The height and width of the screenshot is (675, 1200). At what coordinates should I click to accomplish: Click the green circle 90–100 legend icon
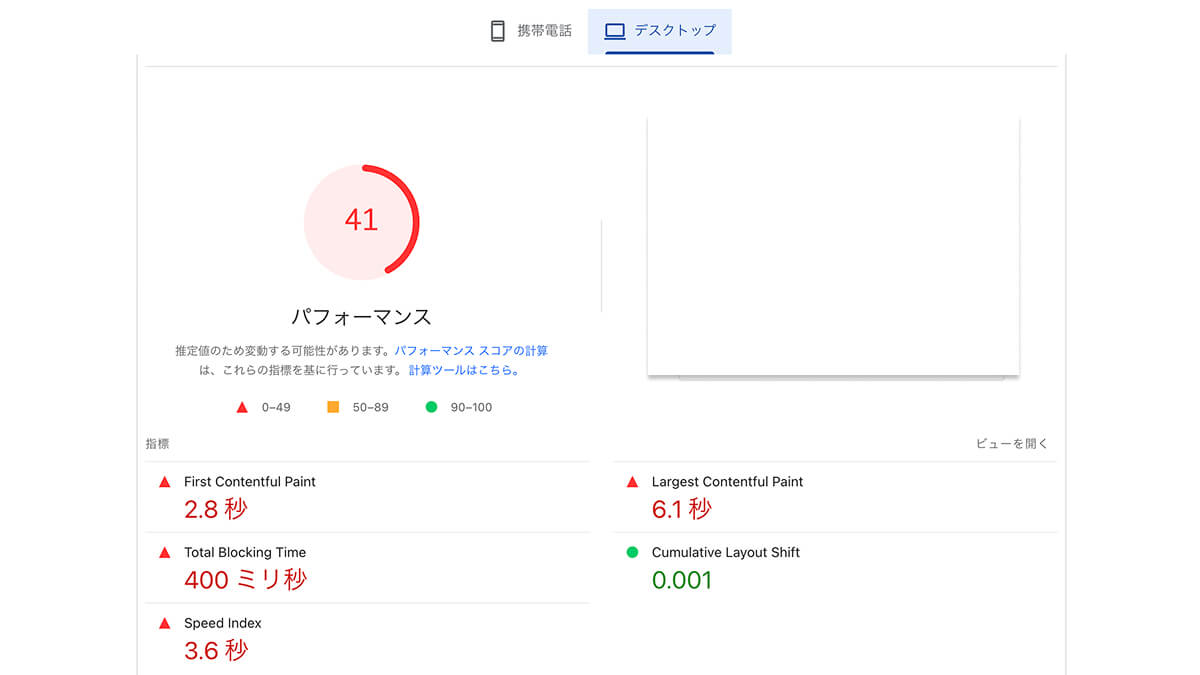click(x=431, y=407)
